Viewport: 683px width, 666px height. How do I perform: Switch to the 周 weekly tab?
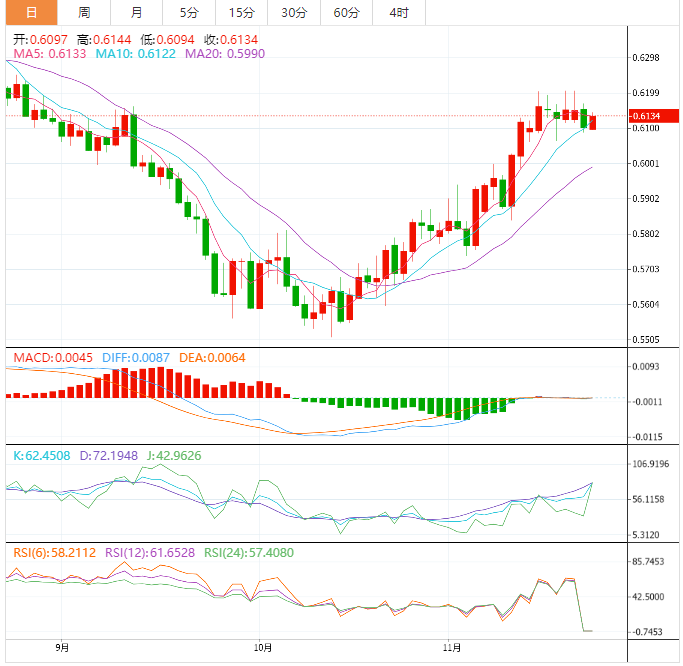point(84,12)
